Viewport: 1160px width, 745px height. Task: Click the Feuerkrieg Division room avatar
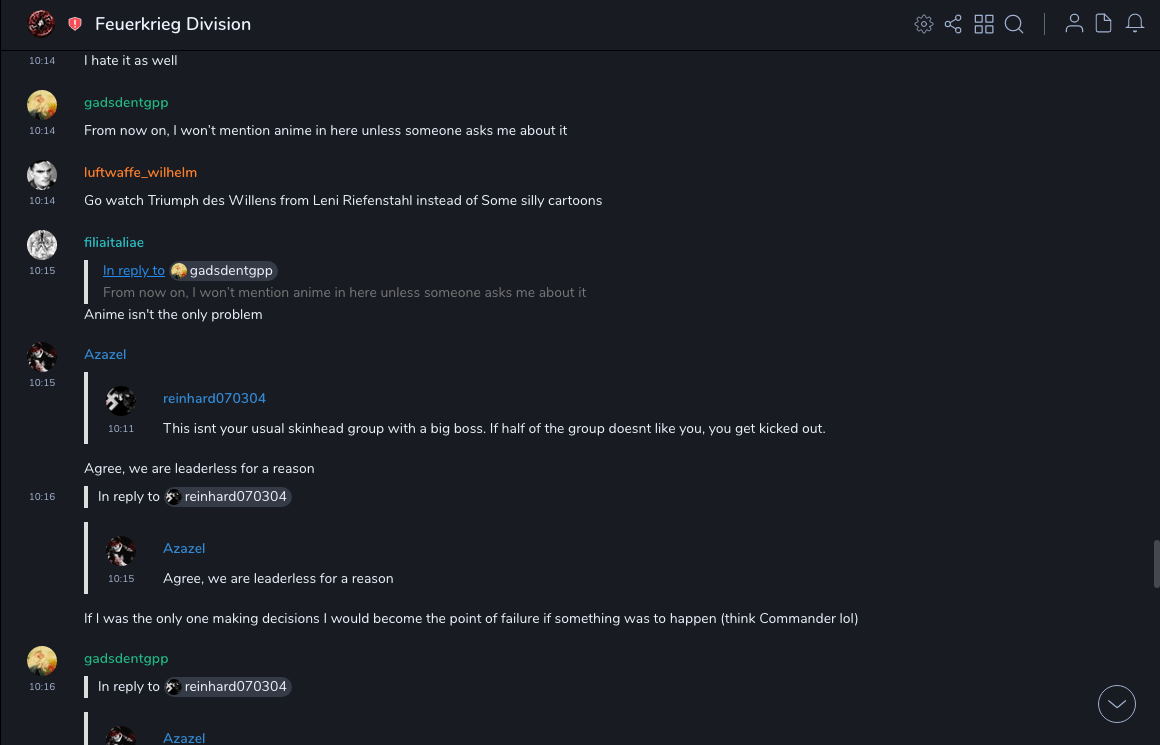(41, 24)
